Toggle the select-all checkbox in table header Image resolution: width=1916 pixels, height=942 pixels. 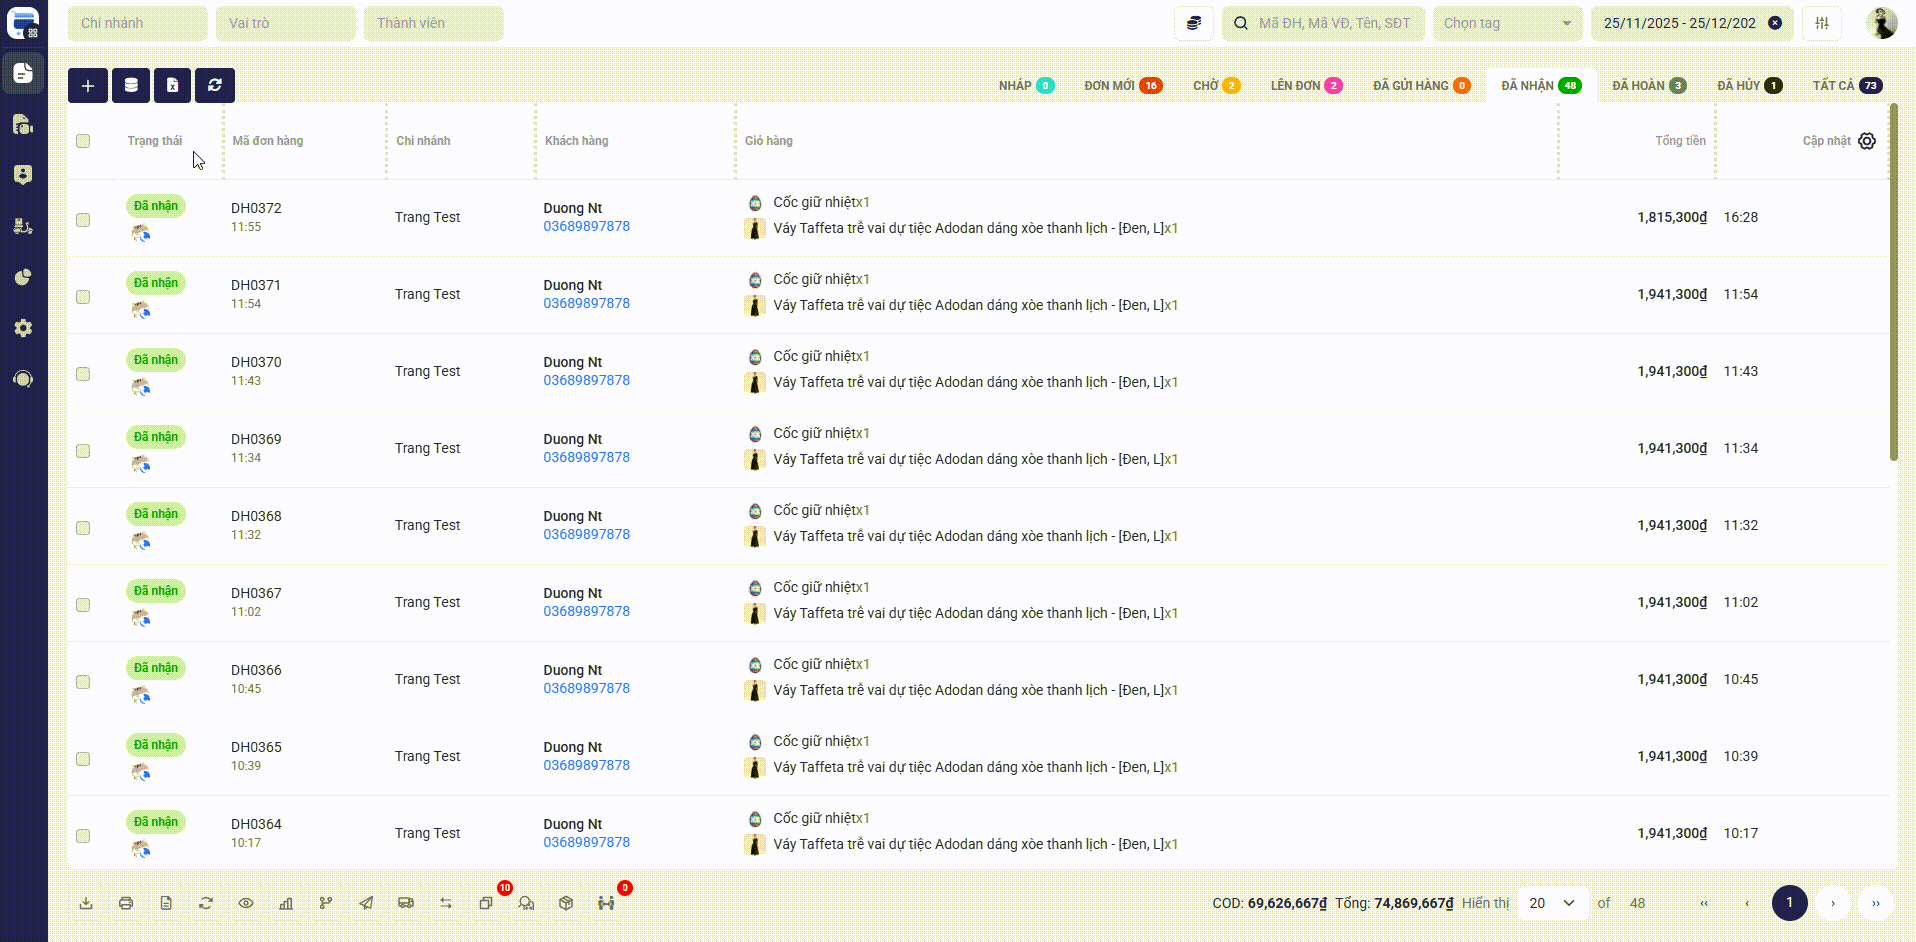pos(83,141)
